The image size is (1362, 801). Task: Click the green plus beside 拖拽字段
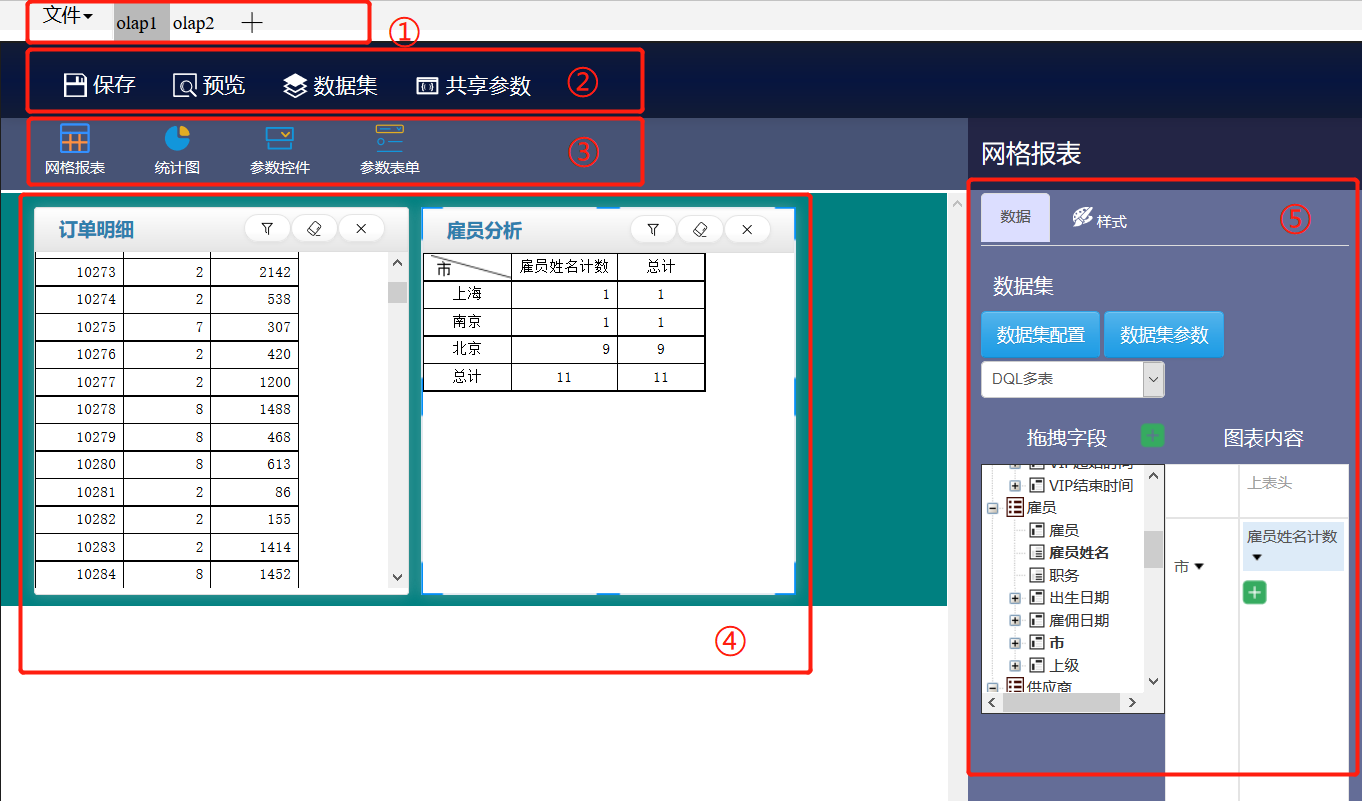pos(1153,435)
